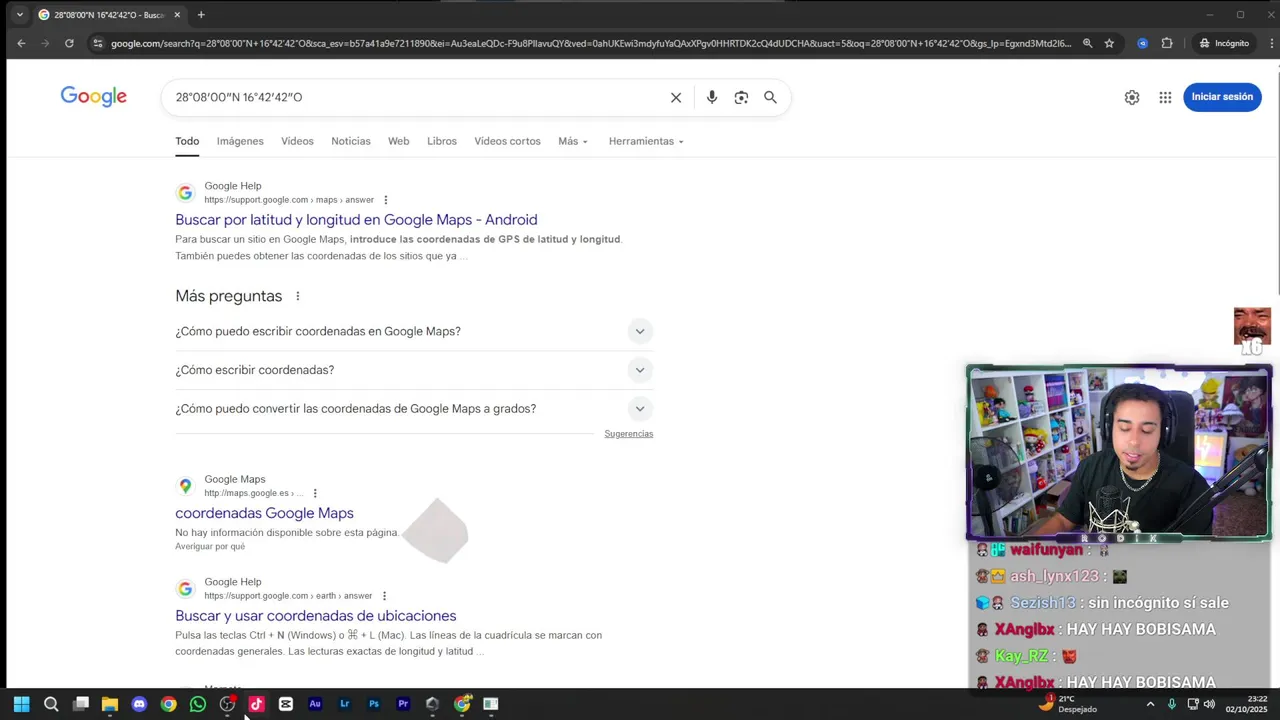Viewport: 1280px width, 720px height.
Task: Reload the page with the refresh icon
Action: coord(69,43)
